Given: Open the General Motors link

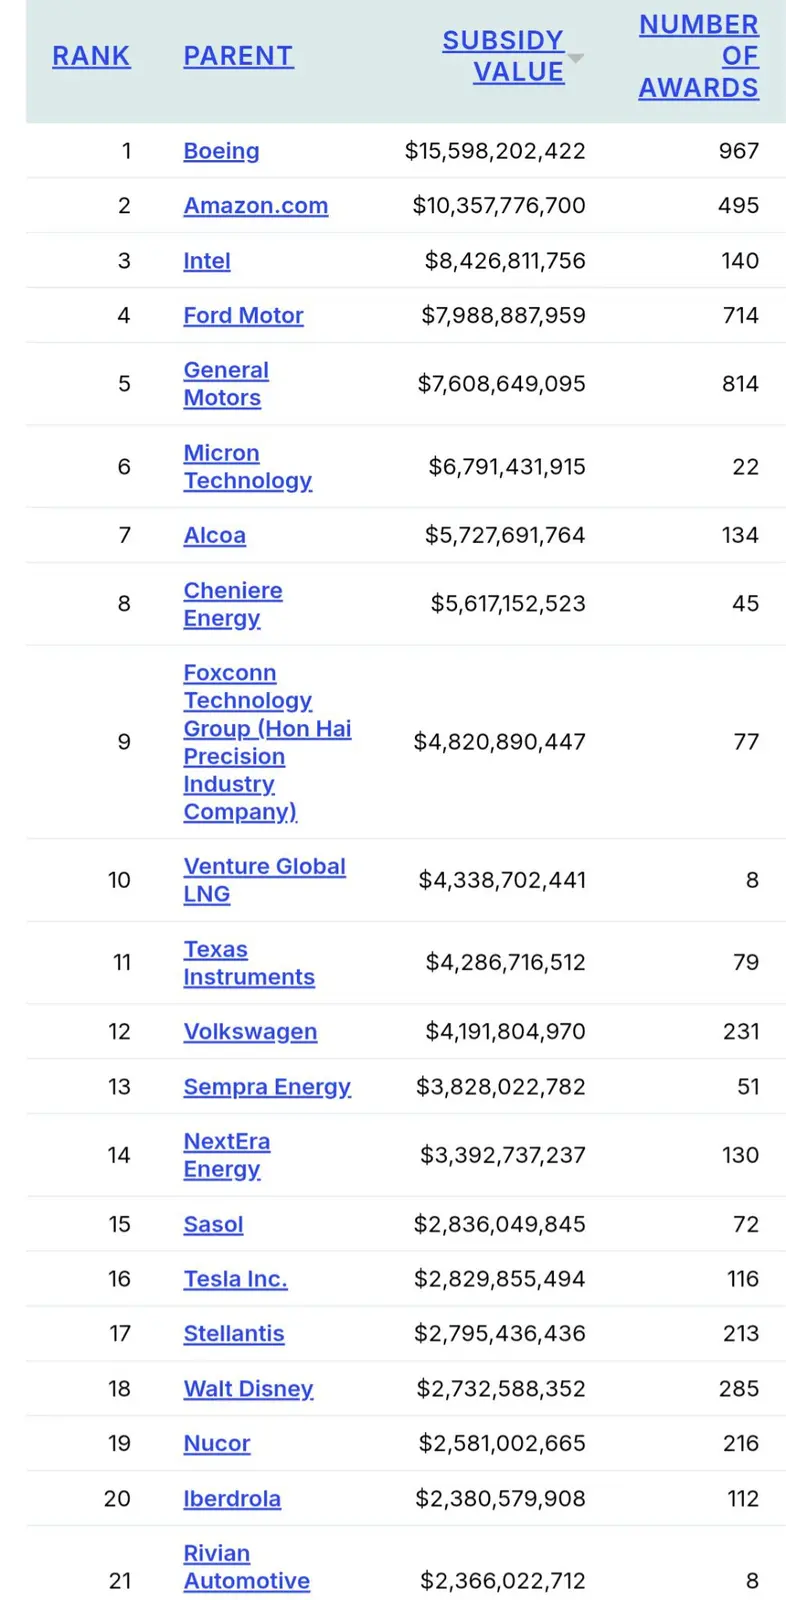Looking at the screenshot, I should (226, 384).
